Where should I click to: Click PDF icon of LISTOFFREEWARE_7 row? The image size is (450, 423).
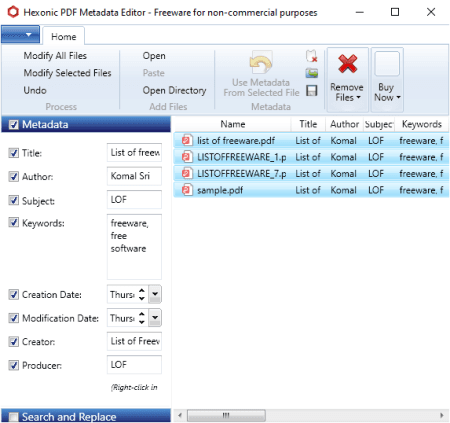point(187,173)
